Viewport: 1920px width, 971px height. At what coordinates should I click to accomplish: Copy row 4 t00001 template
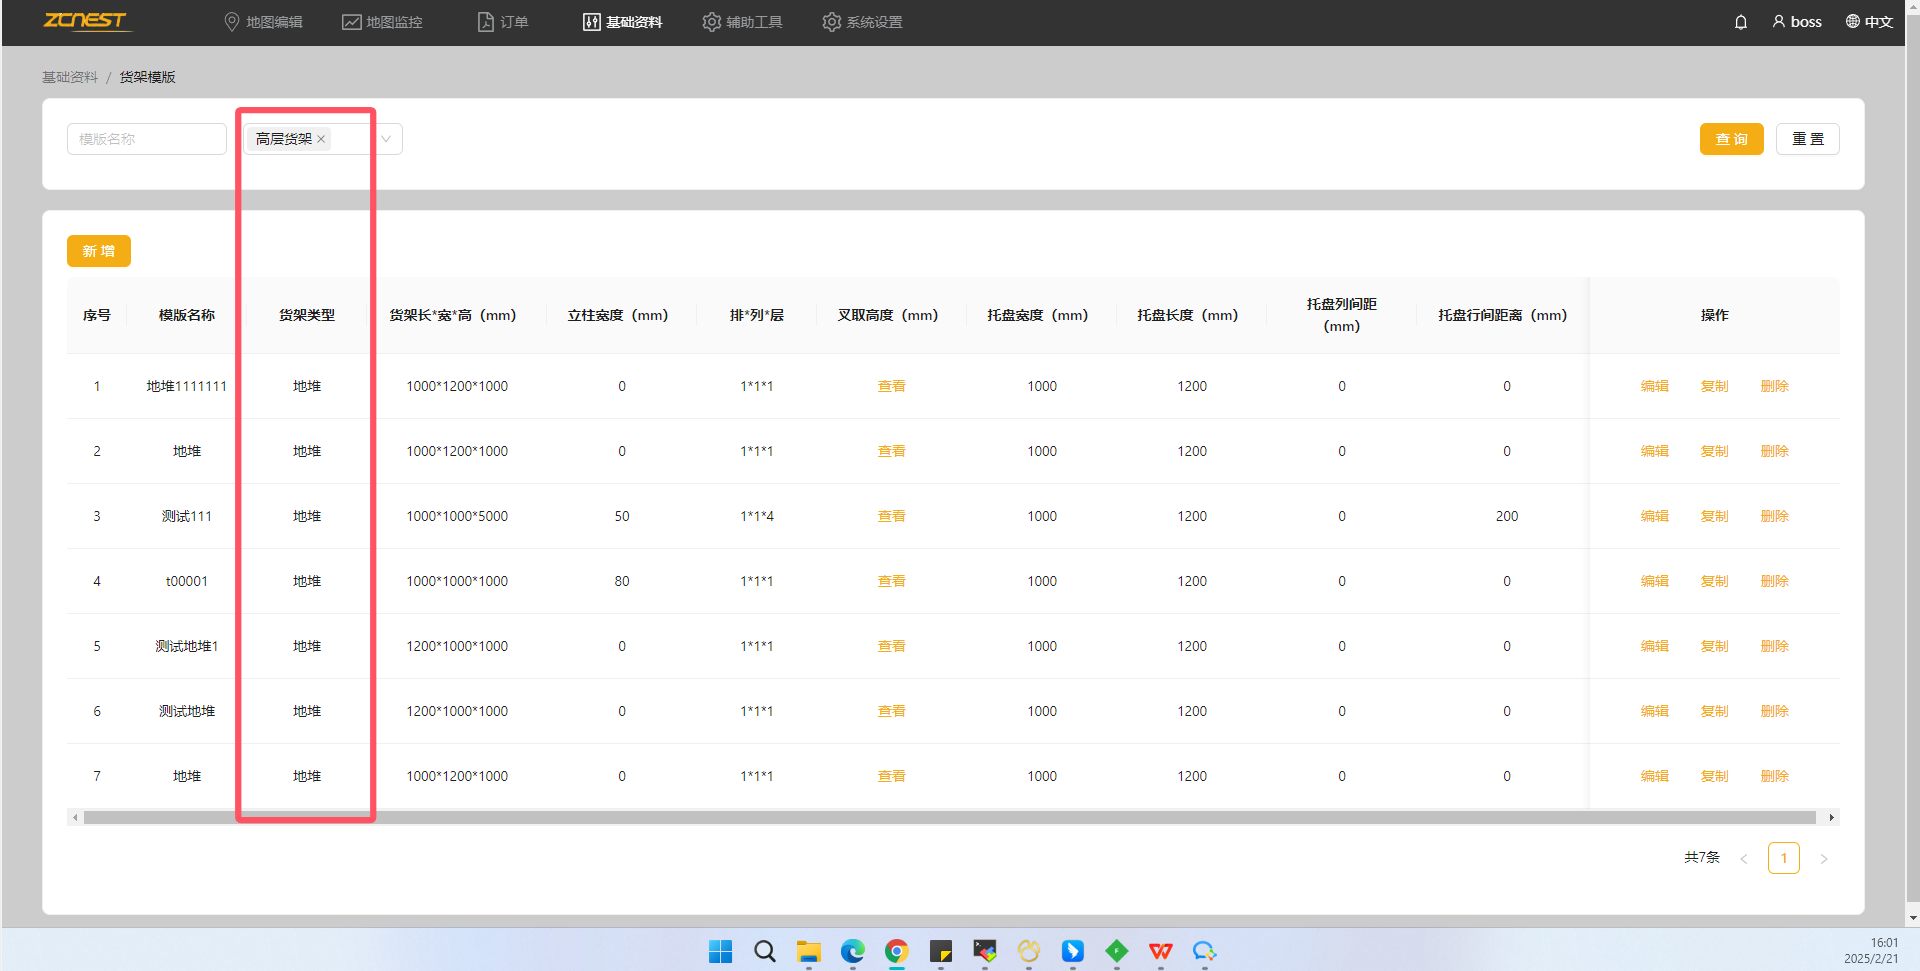click(x=1715, y=581)
